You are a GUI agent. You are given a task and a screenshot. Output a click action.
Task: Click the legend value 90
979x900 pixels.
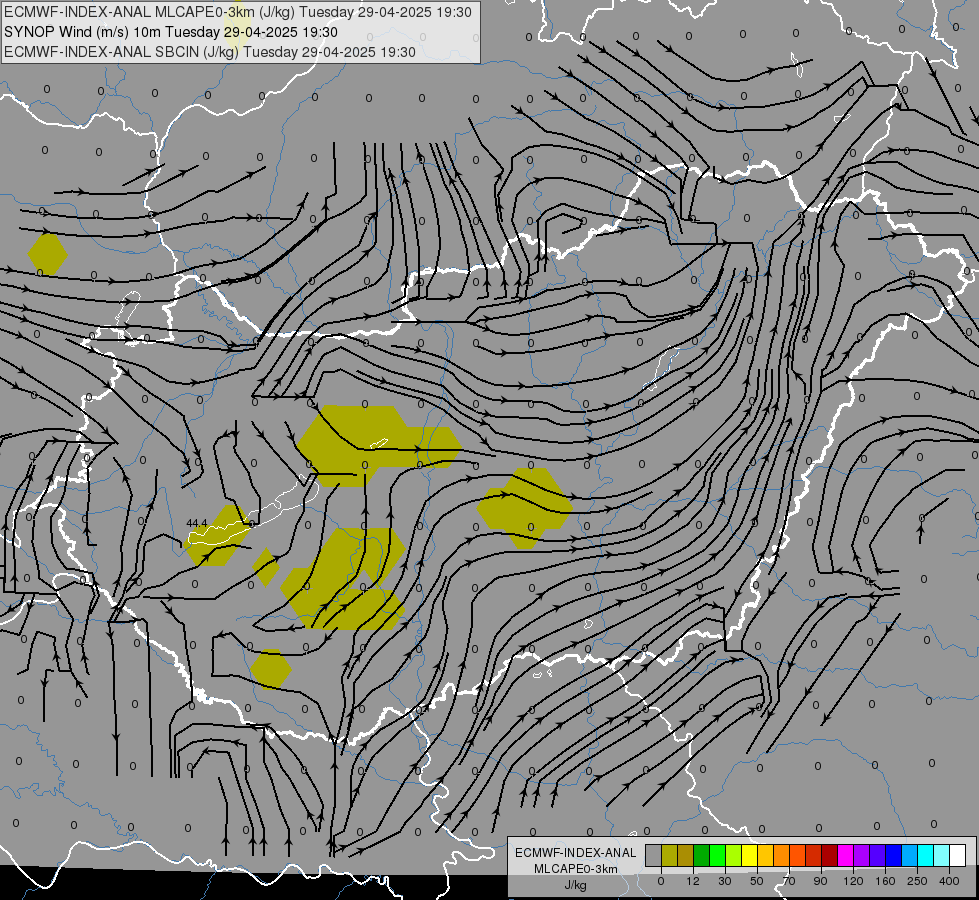click(820, 881)
